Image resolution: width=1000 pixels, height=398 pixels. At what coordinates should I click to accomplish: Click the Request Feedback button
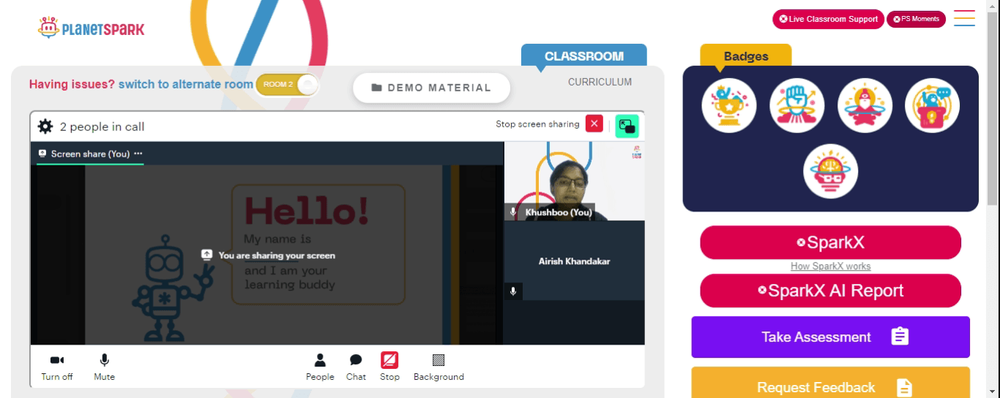[x=830, y=384]
